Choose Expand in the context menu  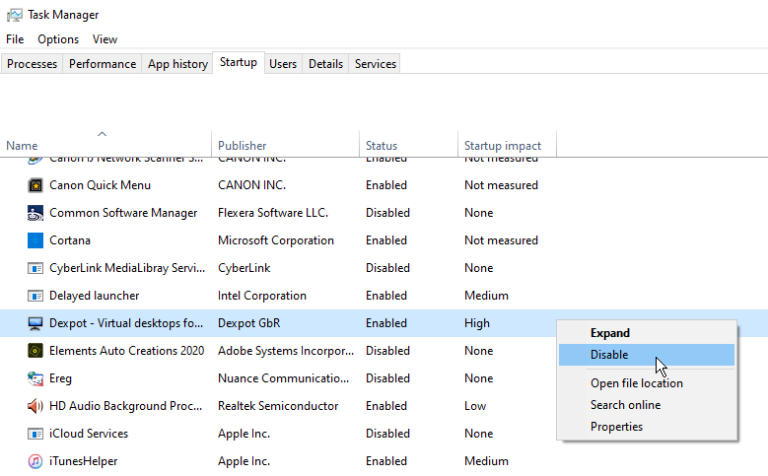[x=610, y=333]
